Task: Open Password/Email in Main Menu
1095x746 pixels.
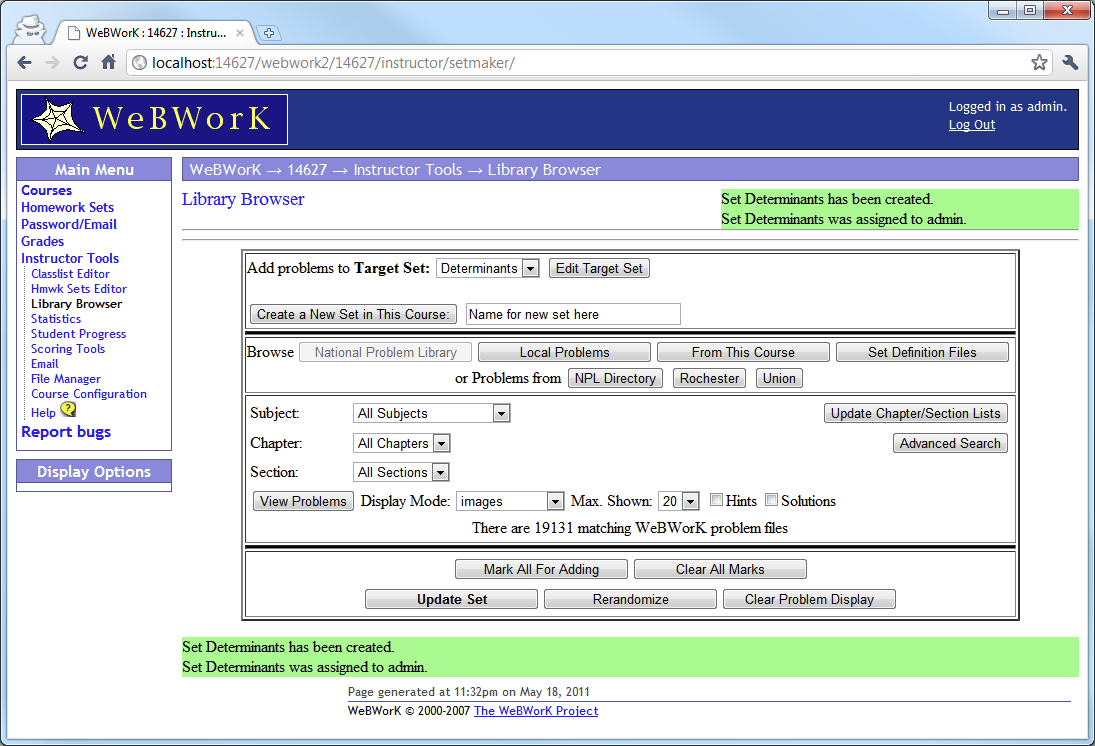Action: pos(68,224)
